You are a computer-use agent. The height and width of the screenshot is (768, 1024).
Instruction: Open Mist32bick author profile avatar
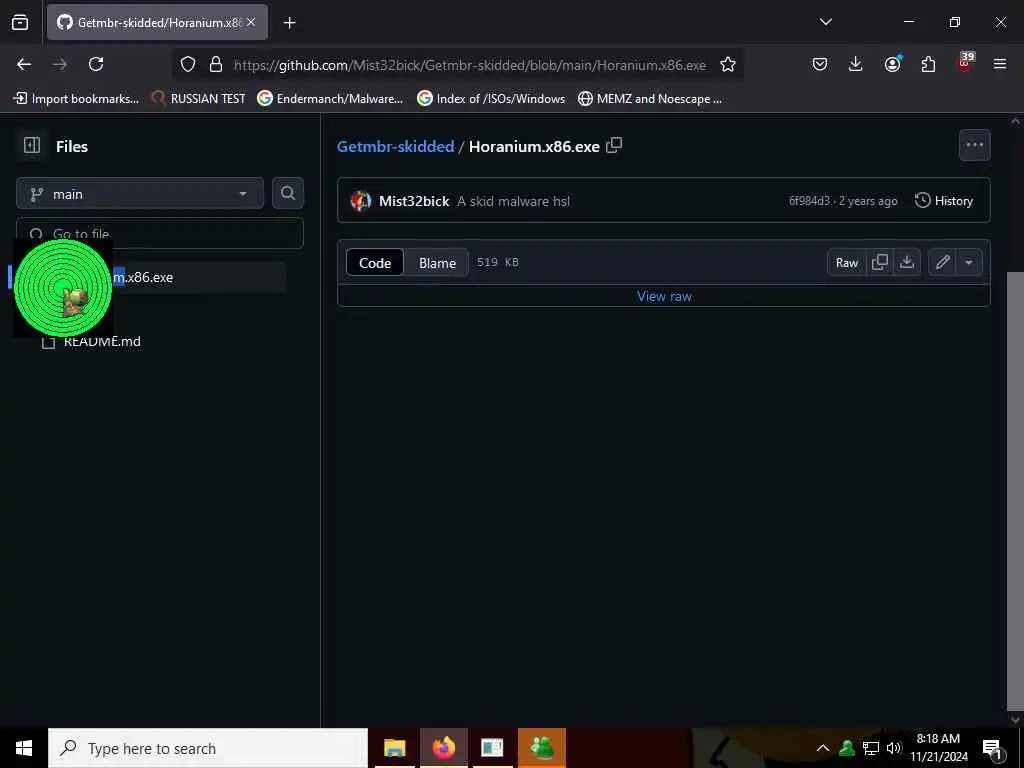click(x=360, y=201)
